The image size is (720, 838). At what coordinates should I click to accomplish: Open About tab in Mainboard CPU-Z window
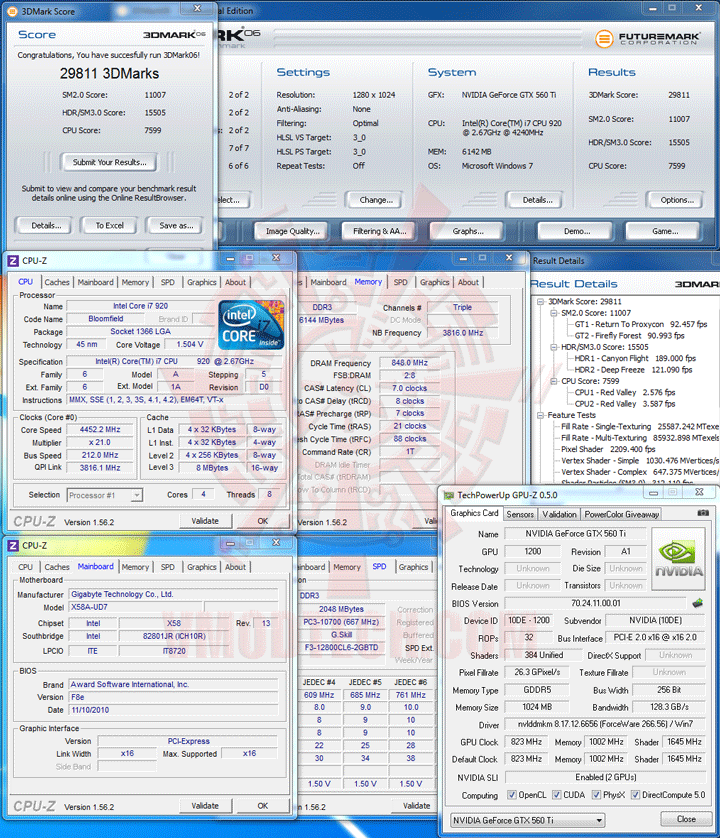coord(235,567)
